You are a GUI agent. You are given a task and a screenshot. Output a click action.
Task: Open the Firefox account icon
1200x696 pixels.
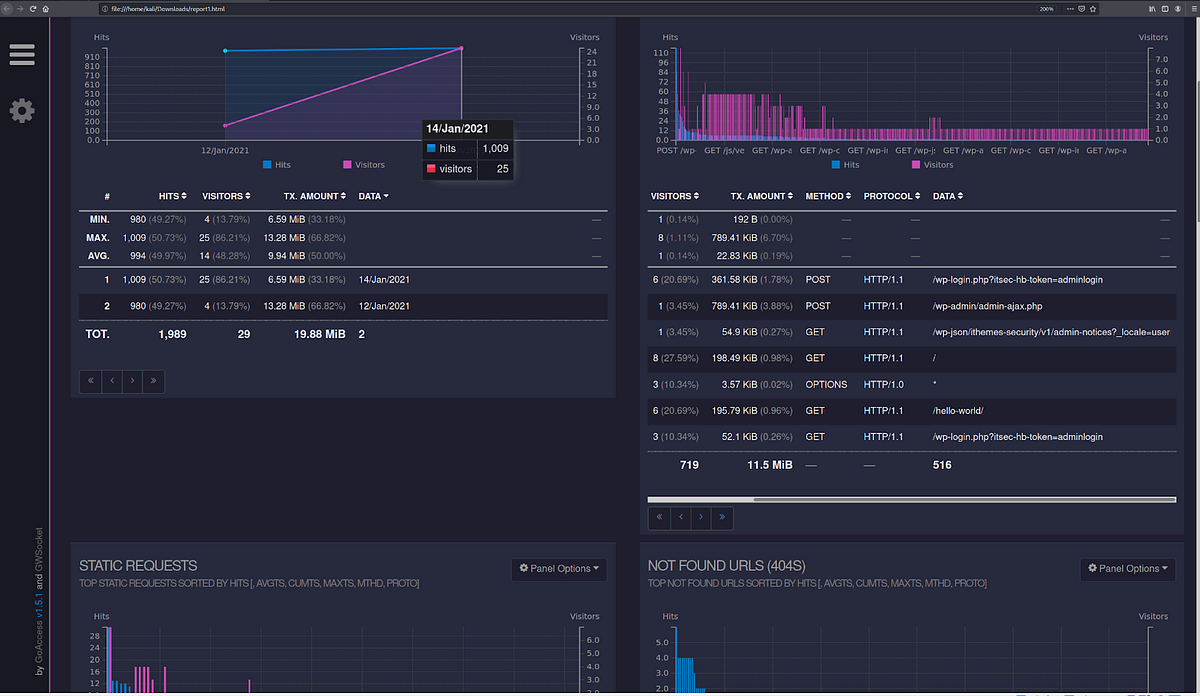[1177, 8]
